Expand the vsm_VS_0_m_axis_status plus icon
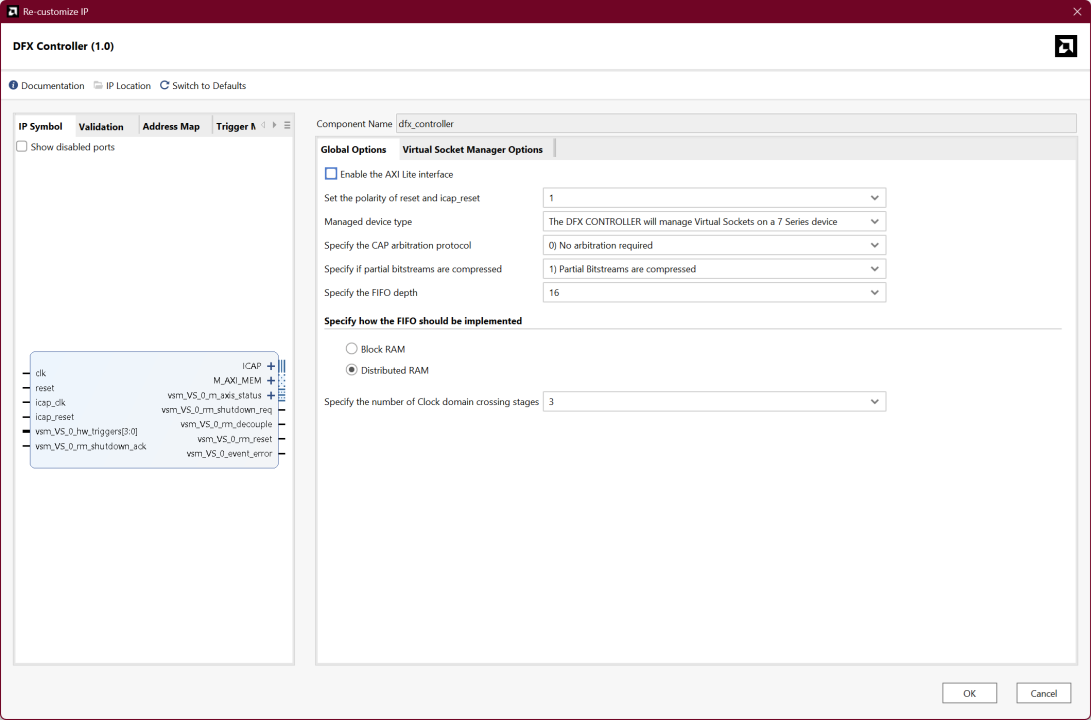 [x=271, y=395]
